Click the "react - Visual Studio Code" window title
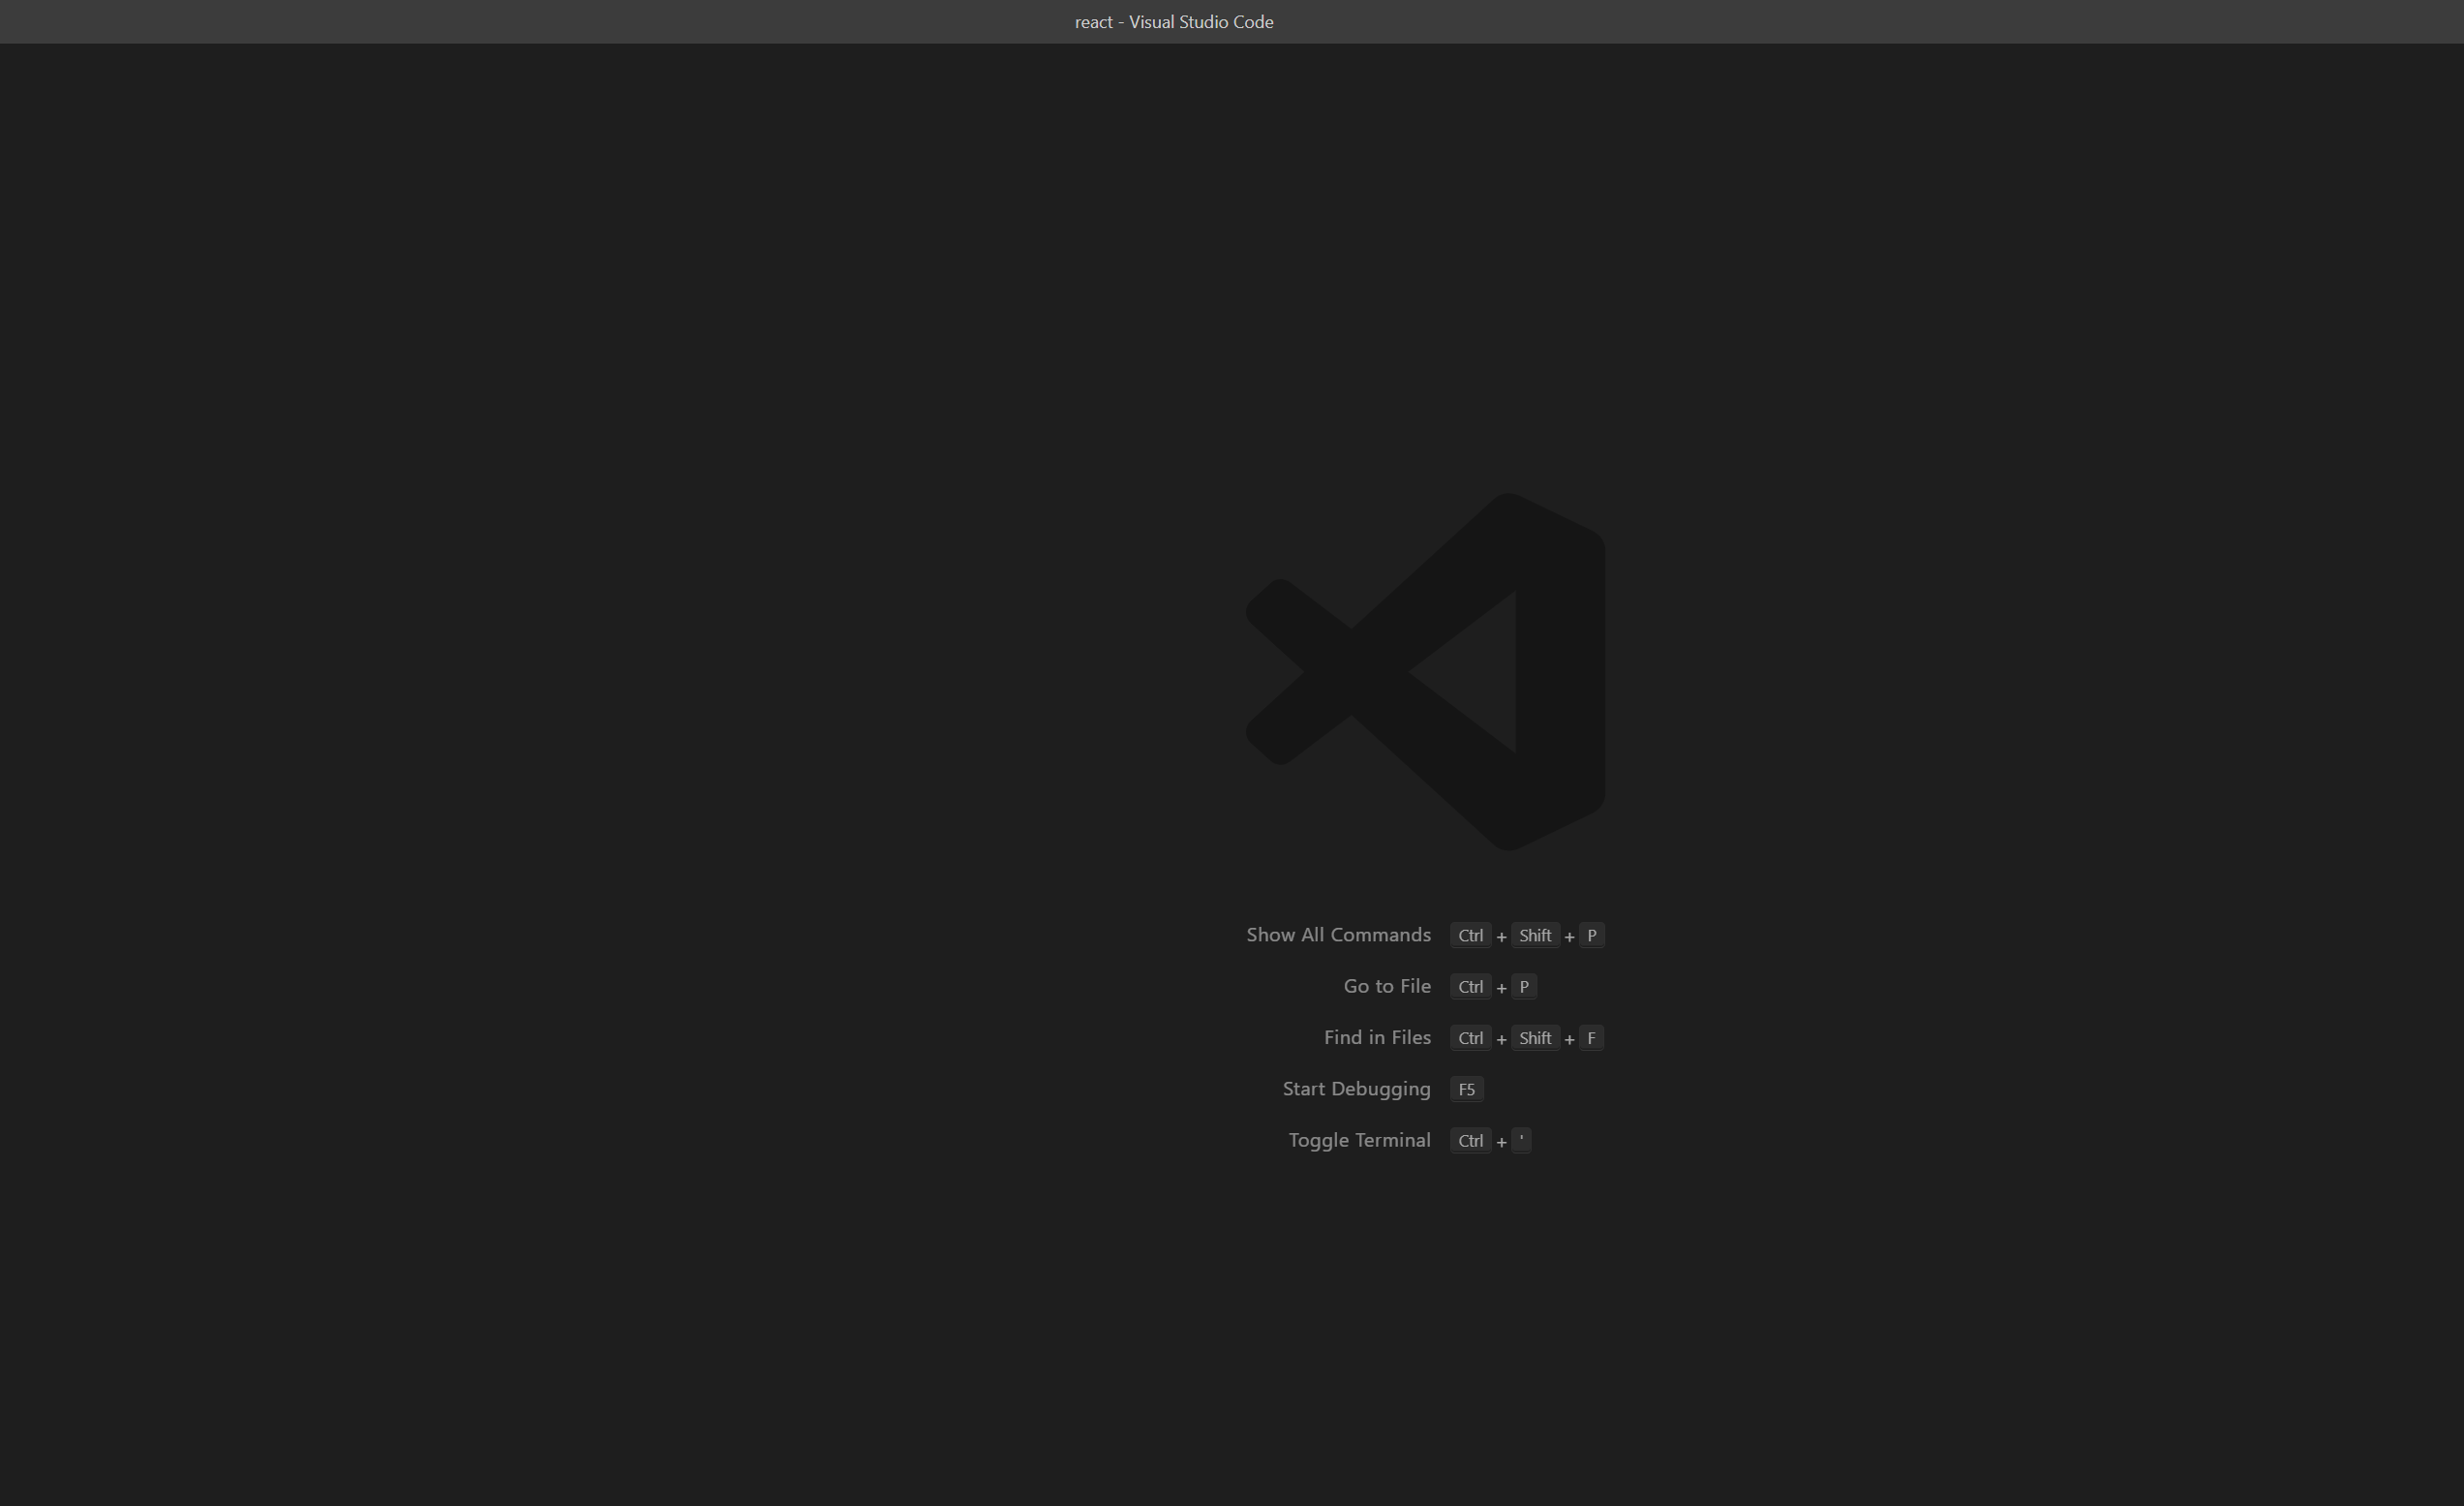 coord(1173,22)
